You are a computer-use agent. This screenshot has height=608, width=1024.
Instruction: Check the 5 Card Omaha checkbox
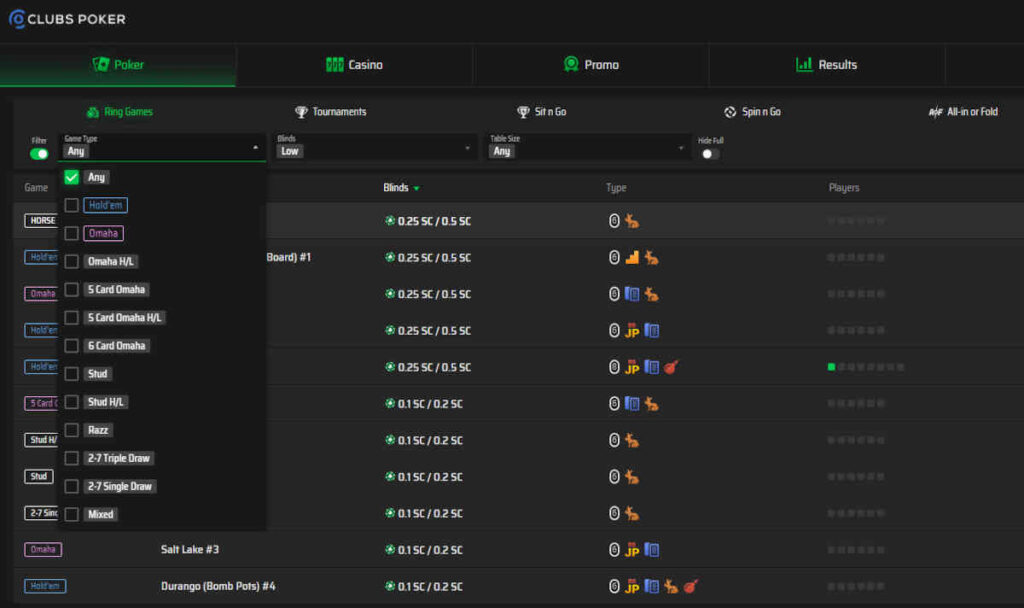(x=71, y=289)
